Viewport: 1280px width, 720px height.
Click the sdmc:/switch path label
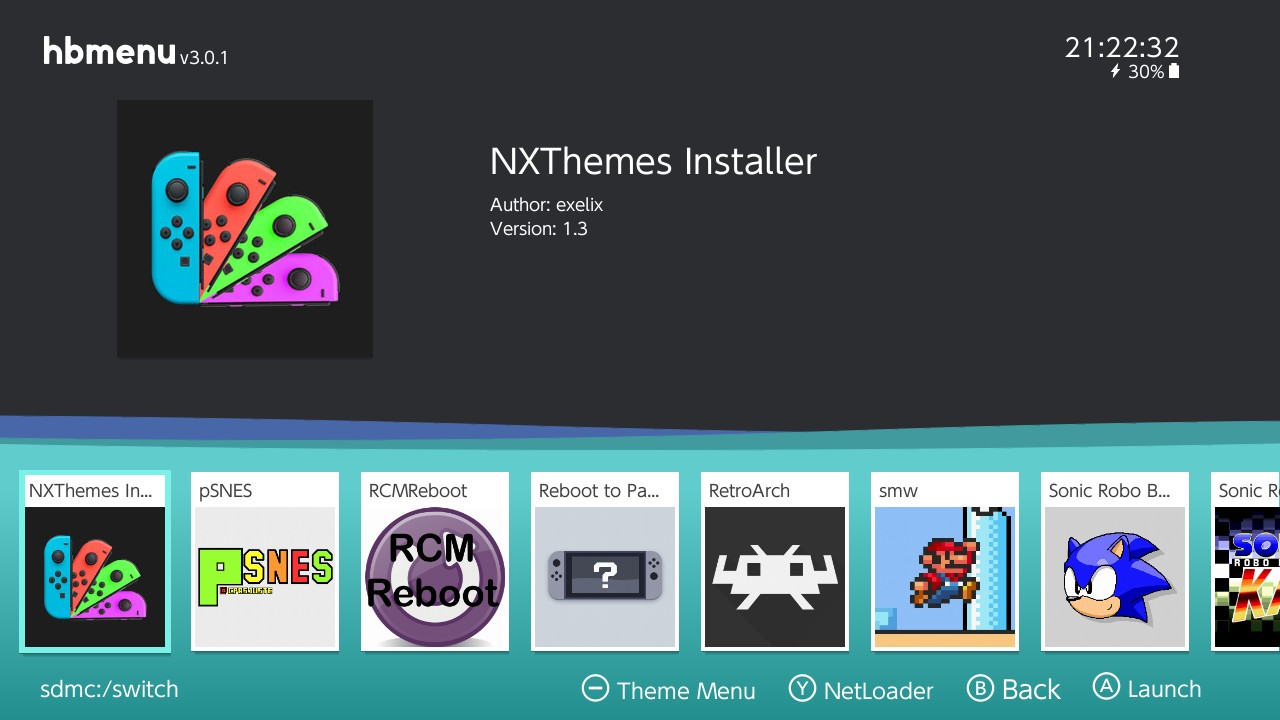pos(109,689)
